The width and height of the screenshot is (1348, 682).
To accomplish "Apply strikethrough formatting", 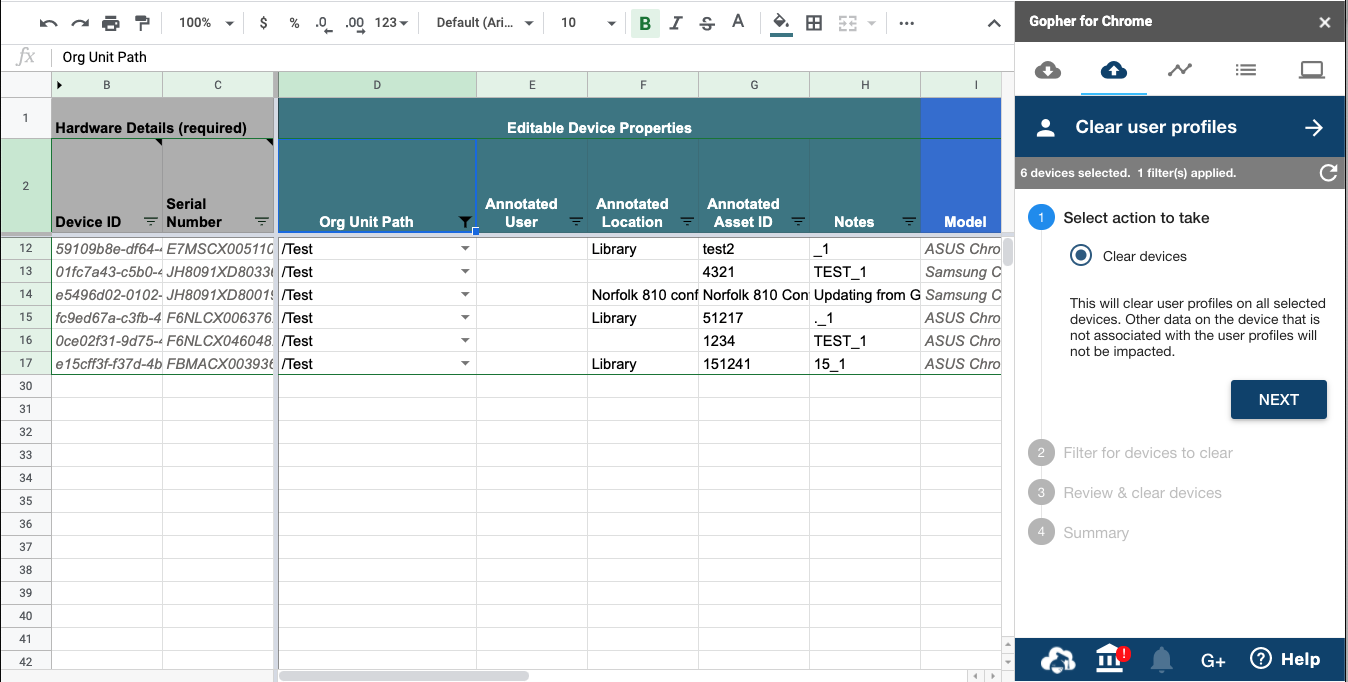I will (x=707, y=23).
